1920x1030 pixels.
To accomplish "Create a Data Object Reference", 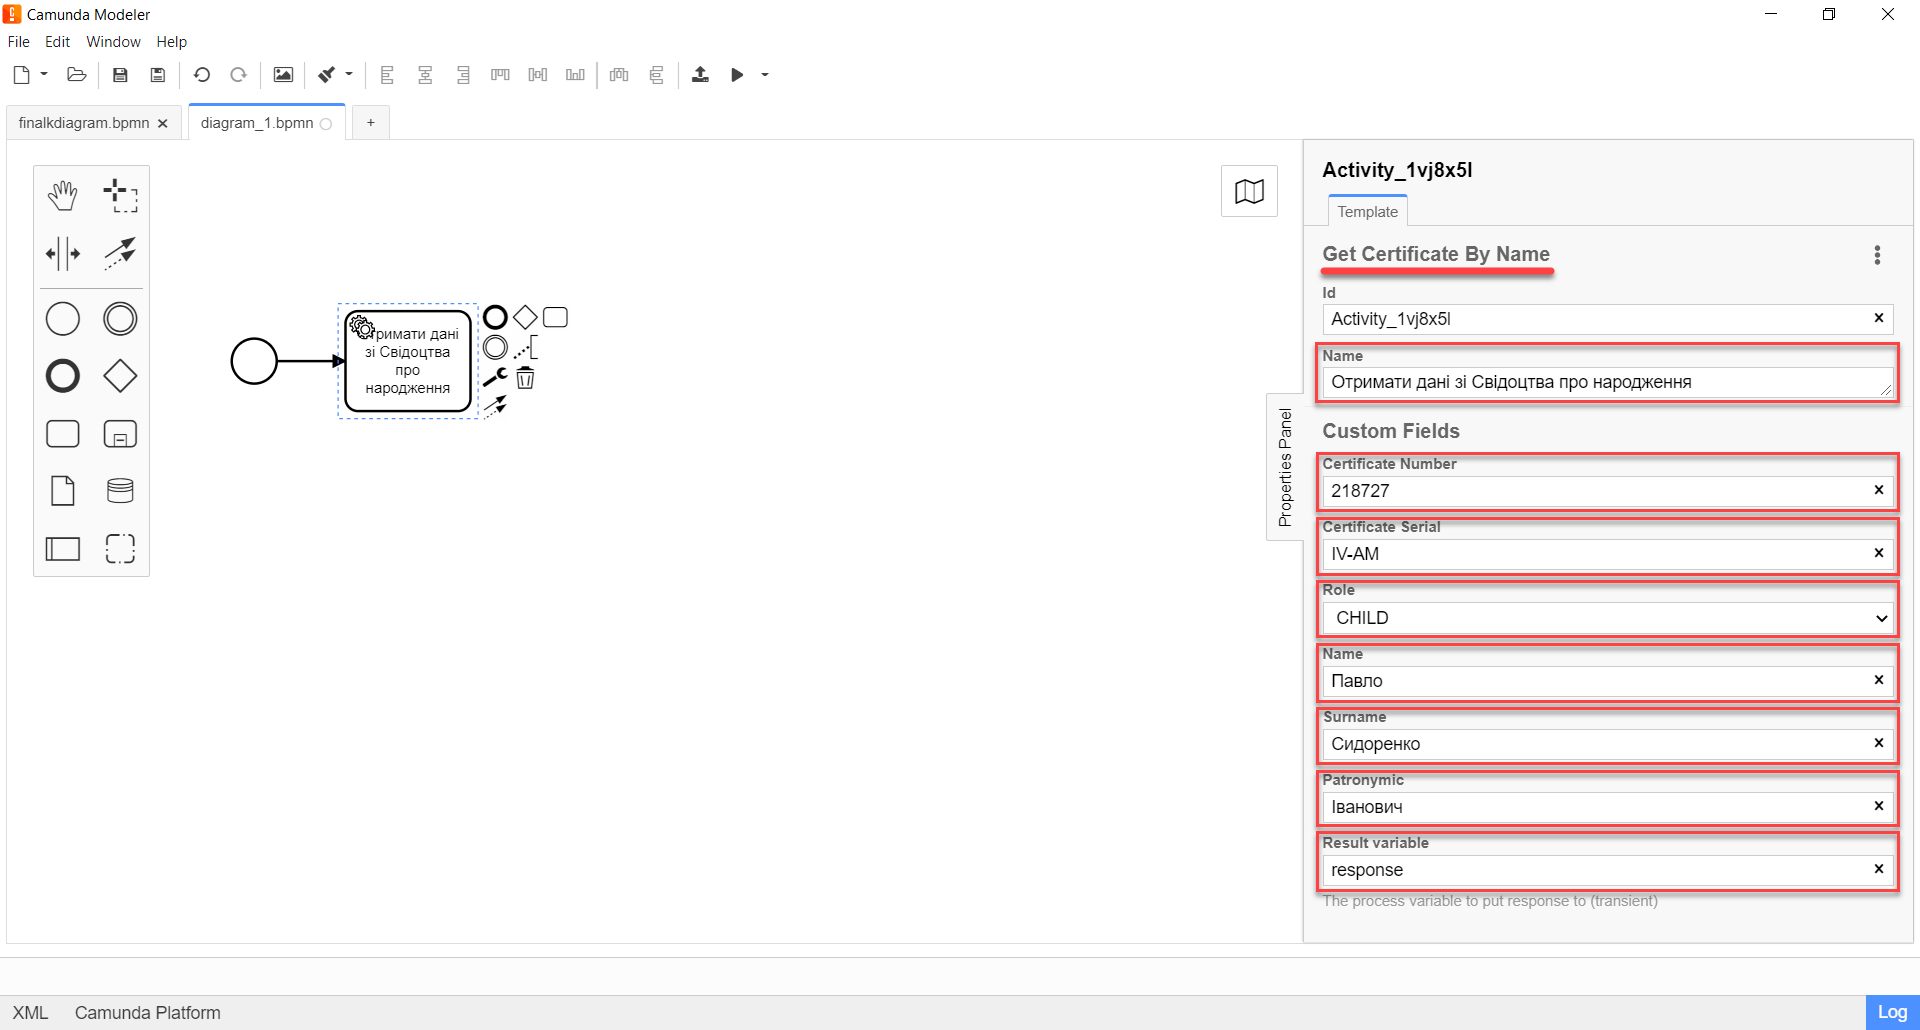I will pyautogui.click(x=63, y=491).
